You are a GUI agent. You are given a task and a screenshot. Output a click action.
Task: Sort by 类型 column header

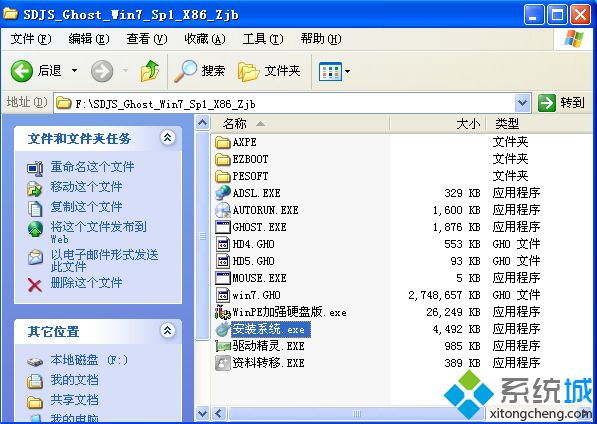539,124
